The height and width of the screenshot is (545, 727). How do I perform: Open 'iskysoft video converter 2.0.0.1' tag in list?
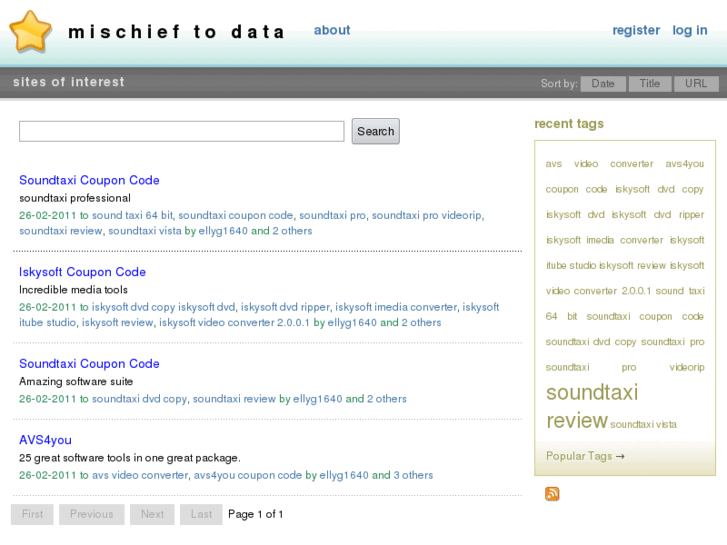tap(234, 322)
